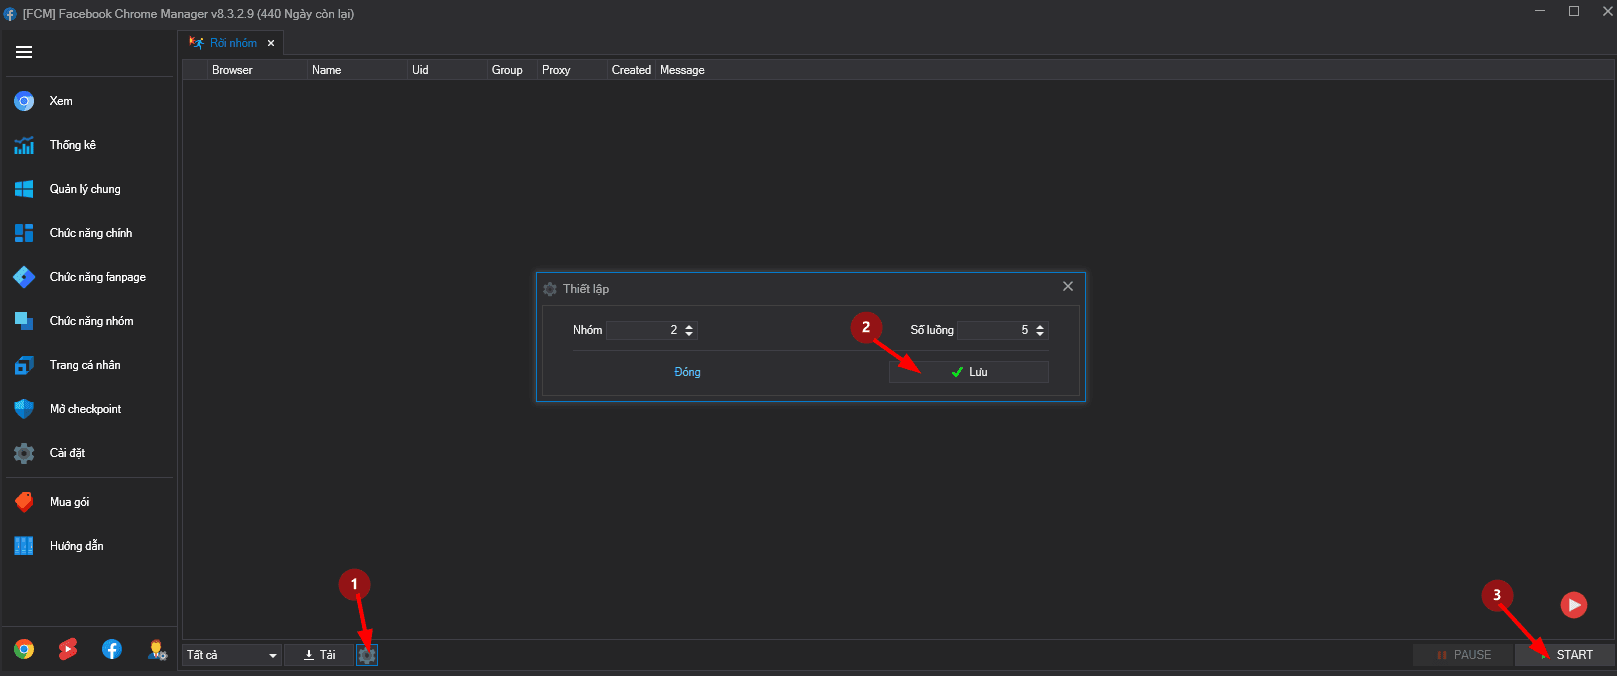Sort by the Proxy column header
1617x676 pixels.
pos(573,70)
